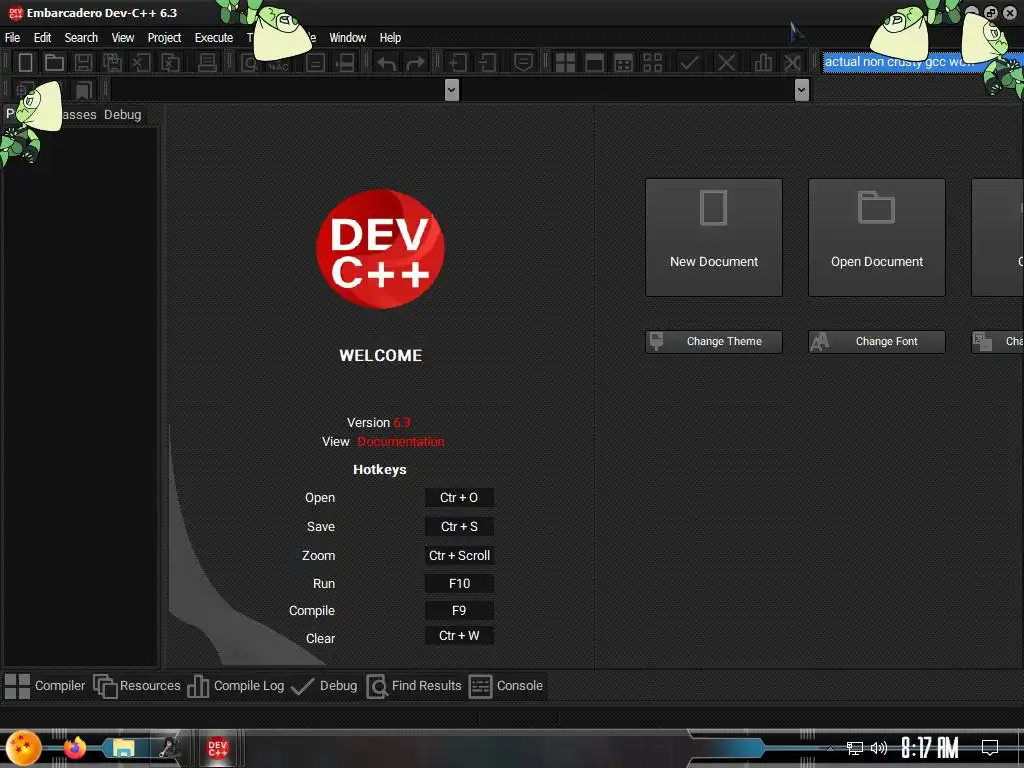Click the Close All files toolbar icon
1024x768 pixels.
coord(170,63)
